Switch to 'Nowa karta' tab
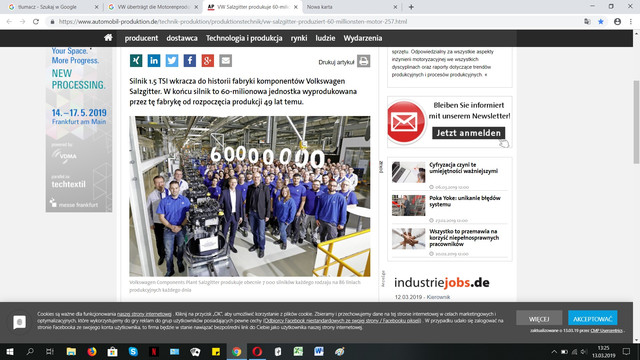640x360 pixels. [x=320, y=7]
